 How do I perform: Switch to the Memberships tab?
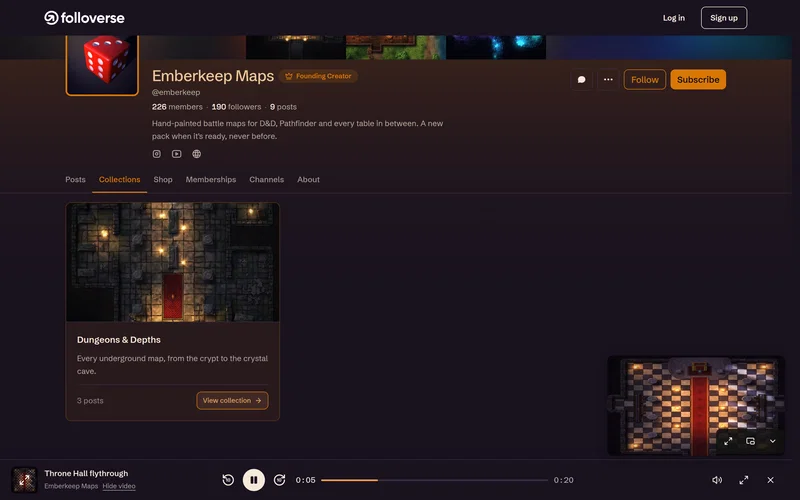pyautogui.click(x=211, y=180)
